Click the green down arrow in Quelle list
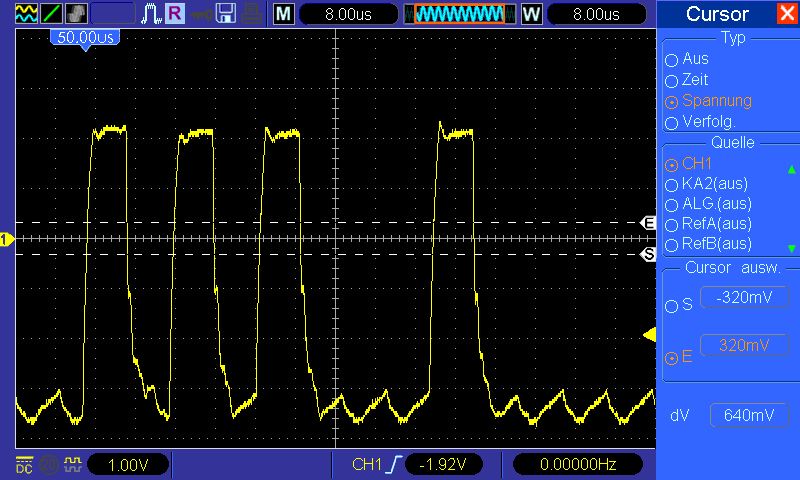The image size is (800, 480). [791, 248]
